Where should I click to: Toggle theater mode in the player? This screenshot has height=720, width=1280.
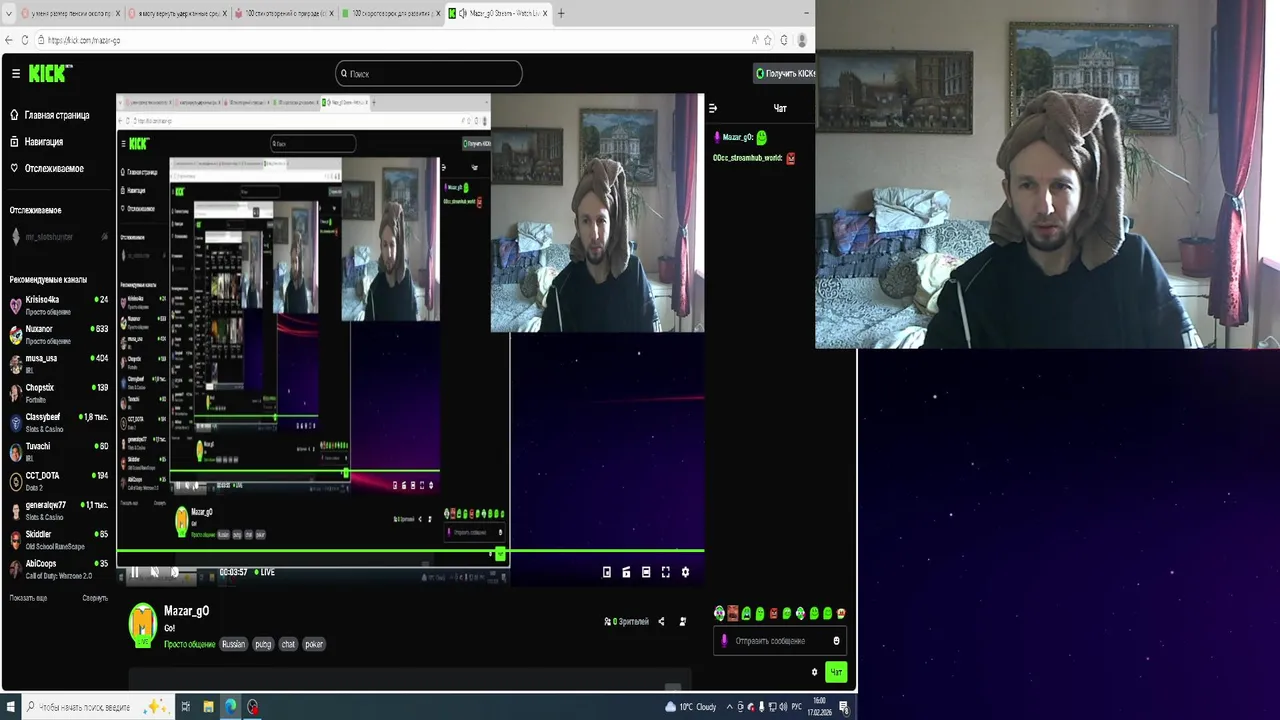tap(646, 572)
